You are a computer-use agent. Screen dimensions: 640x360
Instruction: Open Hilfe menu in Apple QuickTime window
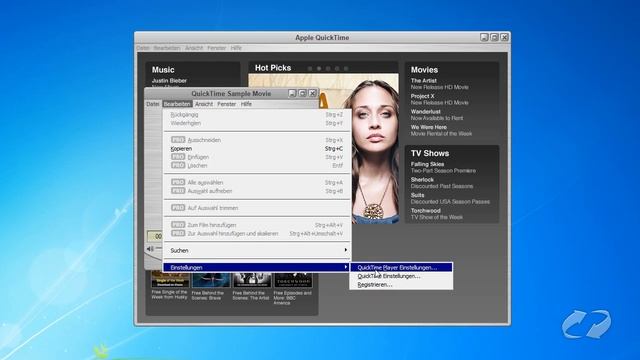click(x=236, y=48)
